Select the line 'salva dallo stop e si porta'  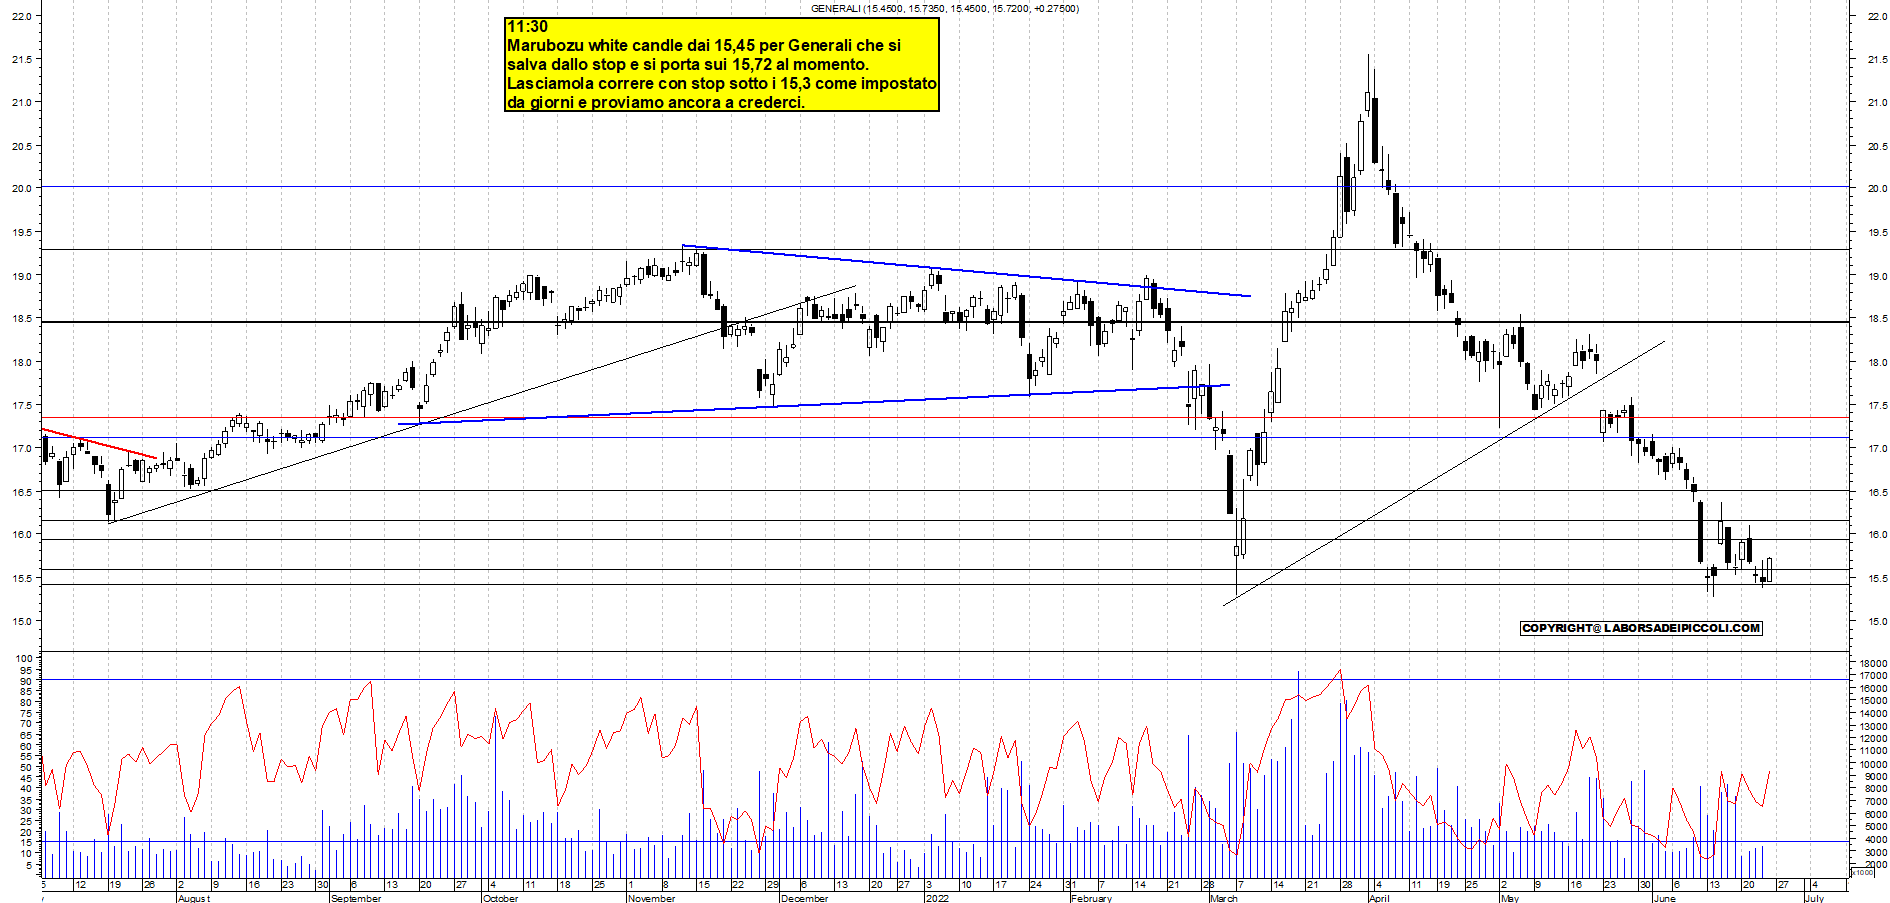(688, 65)
